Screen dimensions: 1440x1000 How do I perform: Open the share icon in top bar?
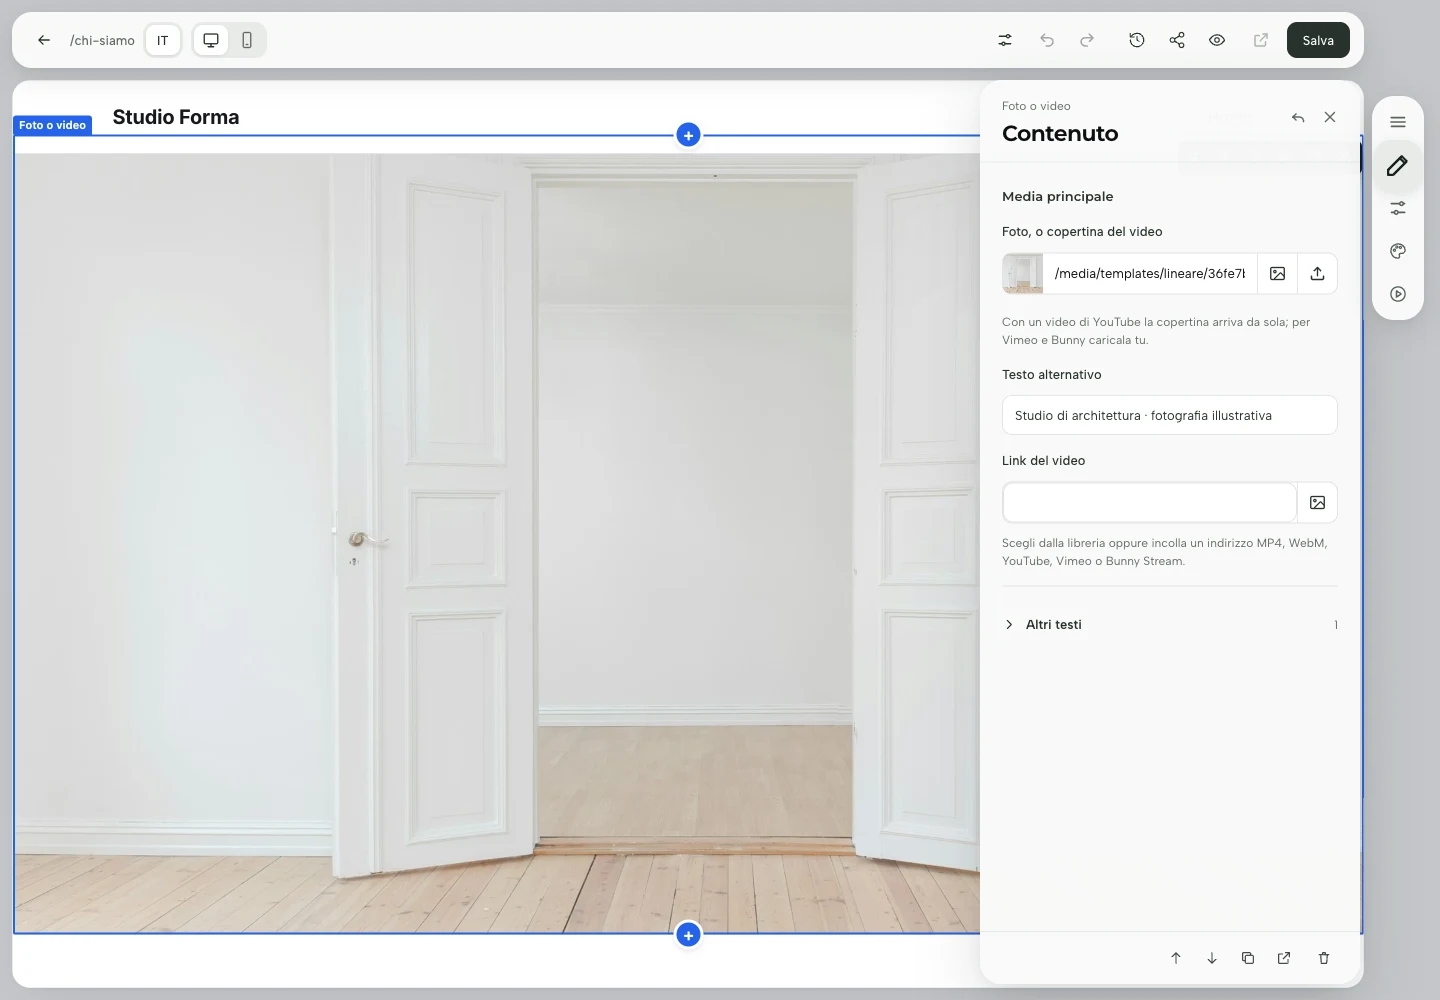[1177, 40]
